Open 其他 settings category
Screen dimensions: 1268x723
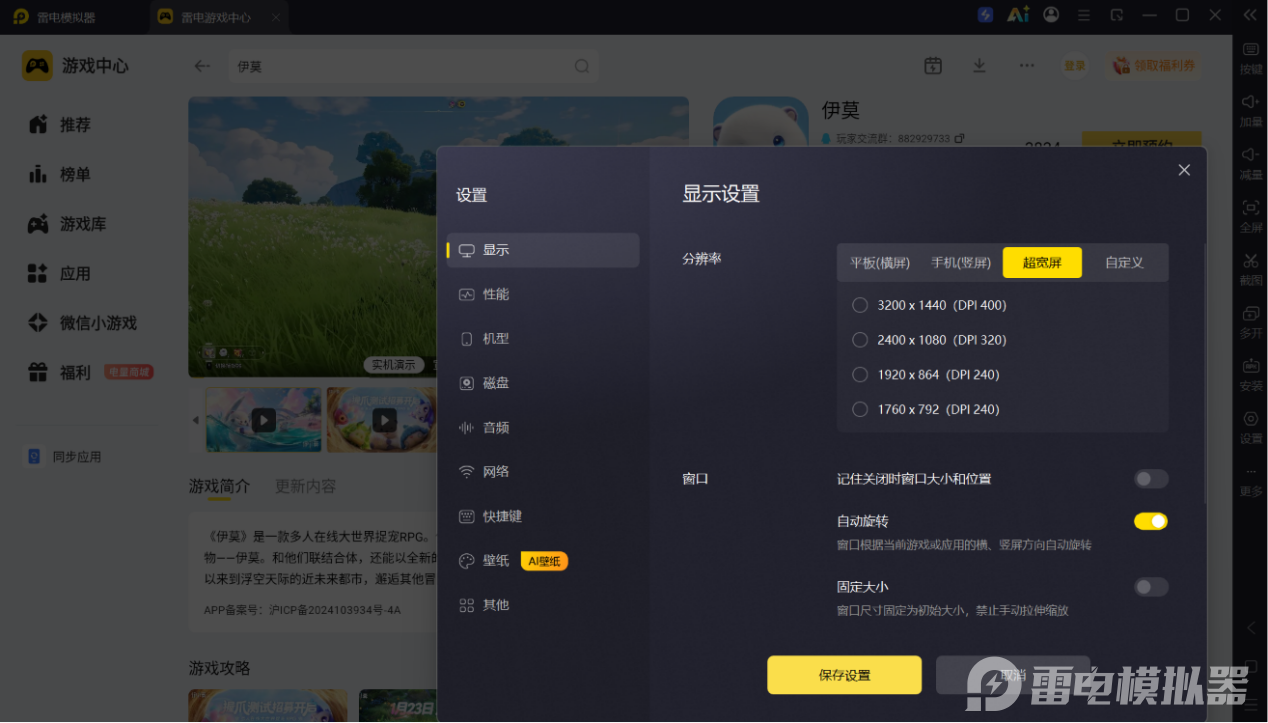click(x=543, y=605)
